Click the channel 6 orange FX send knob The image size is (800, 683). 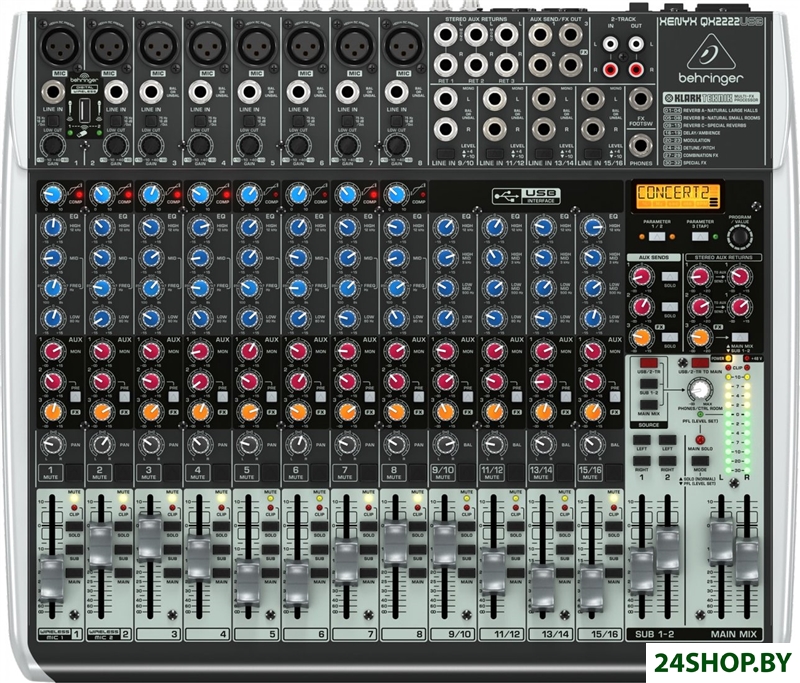[298, 412]
